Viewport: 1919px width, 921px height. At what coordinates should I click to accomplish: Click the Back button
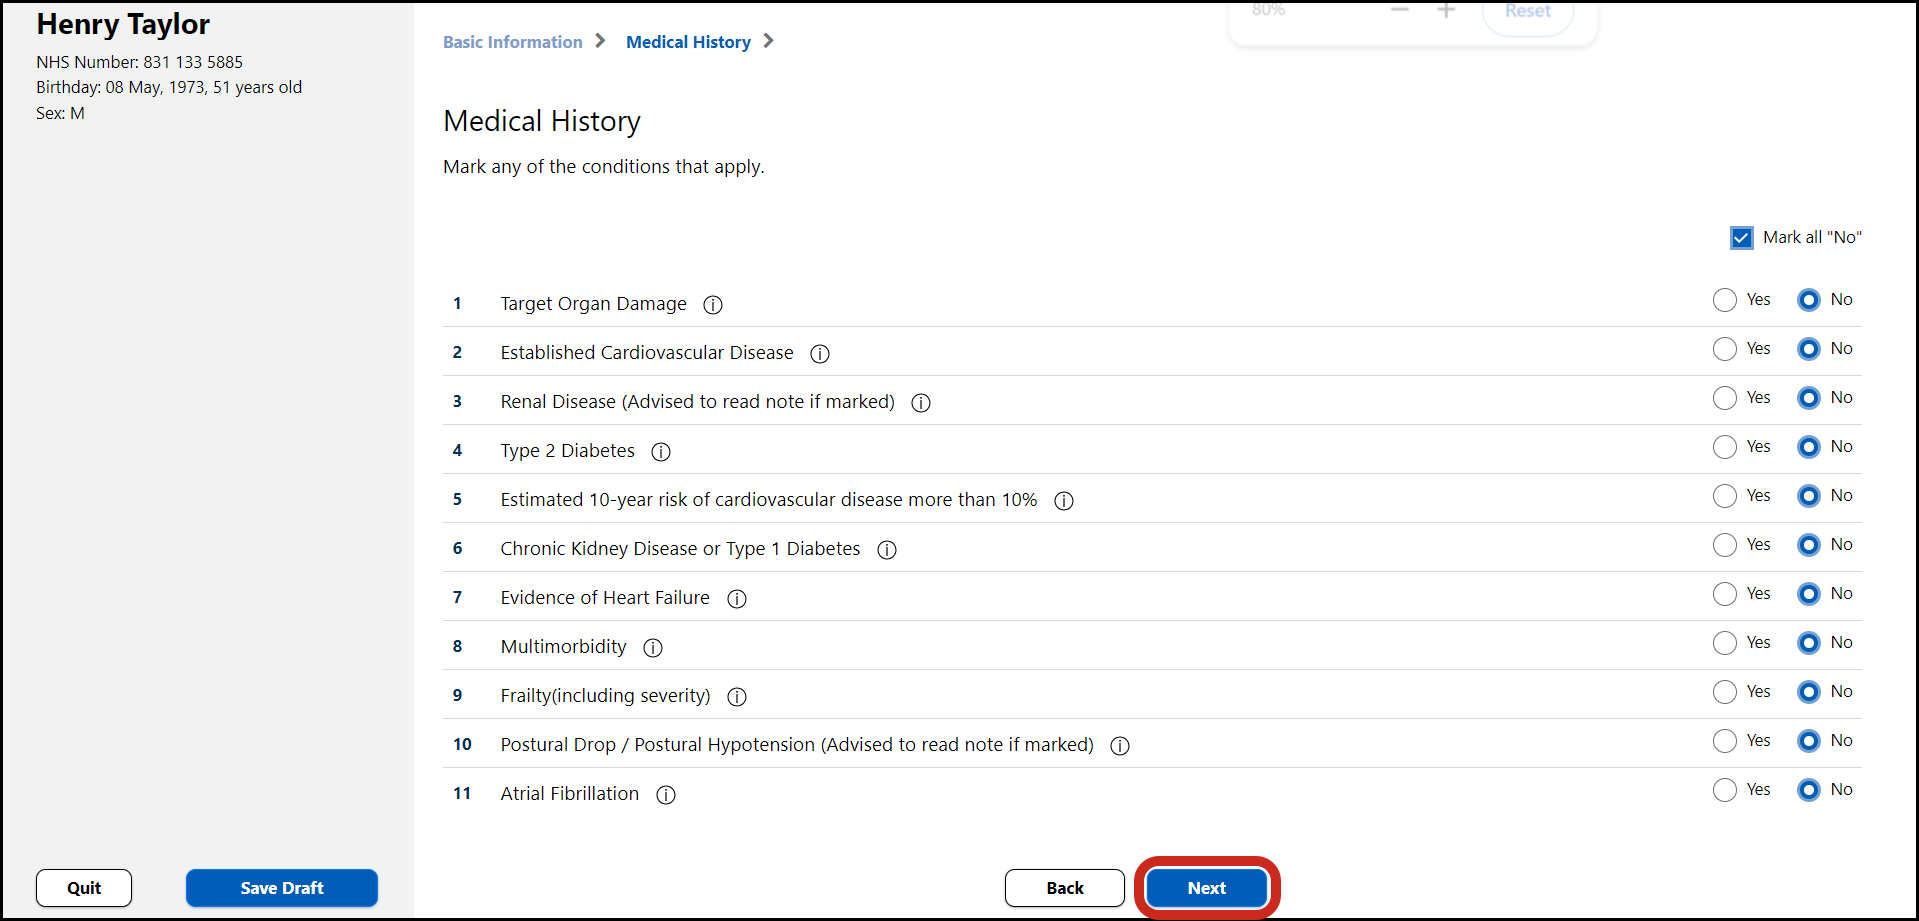[x=1064, y=888]
